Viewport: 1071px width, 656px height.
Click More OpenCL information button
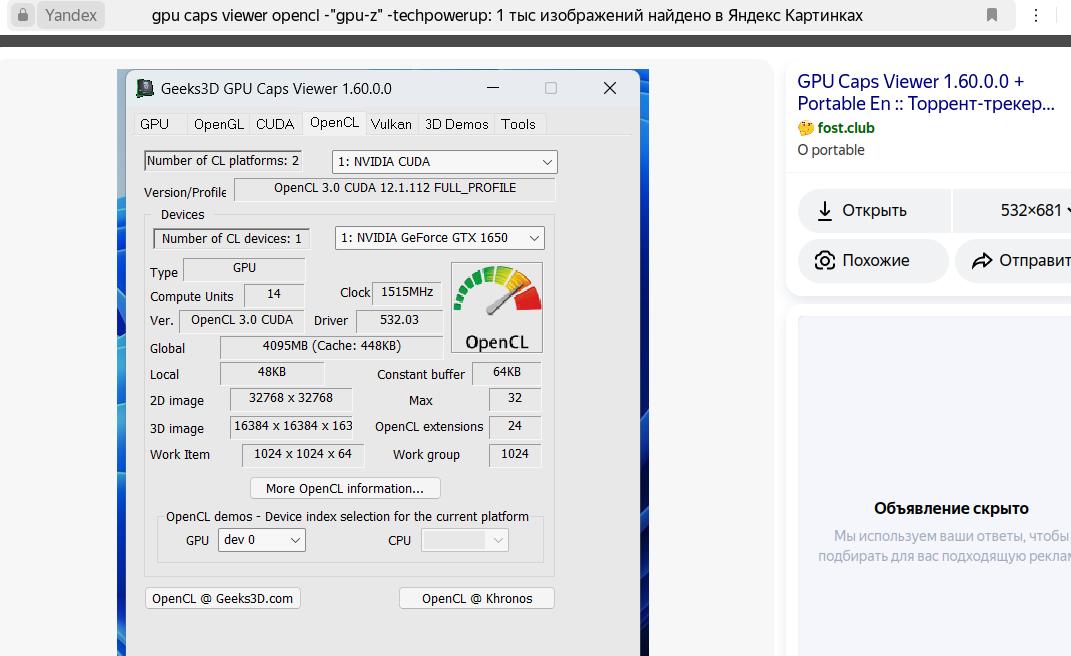345,489
